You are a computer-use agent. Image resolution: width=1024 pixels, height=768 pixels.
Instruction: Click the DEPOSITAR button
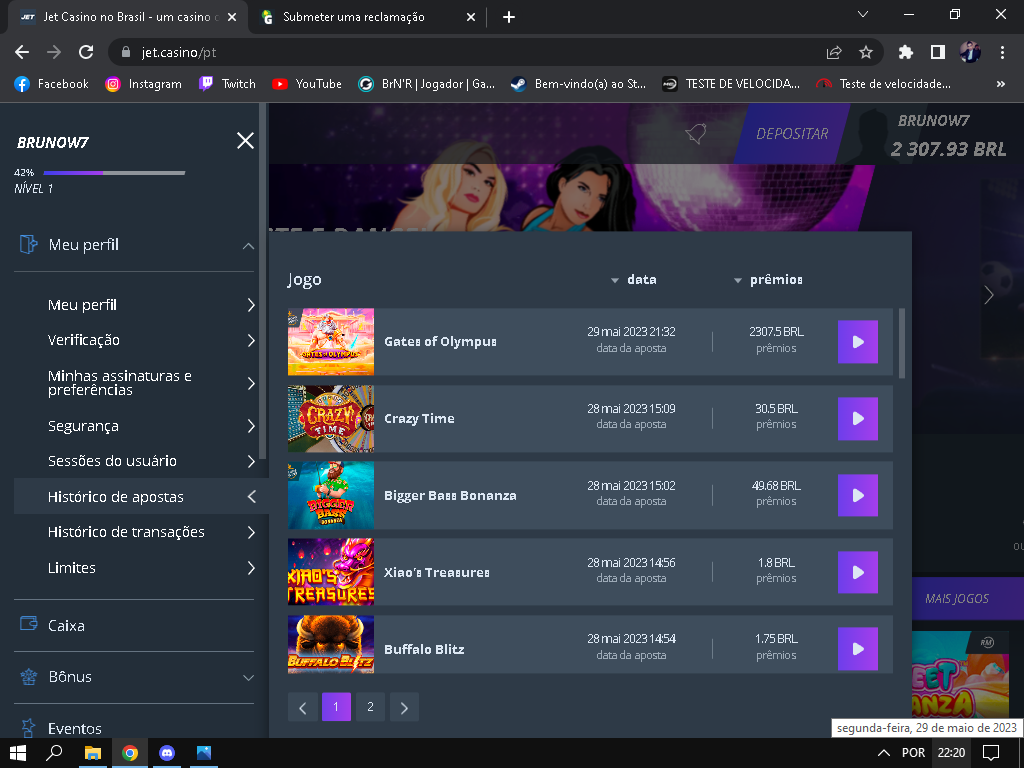tap(791, 134)
